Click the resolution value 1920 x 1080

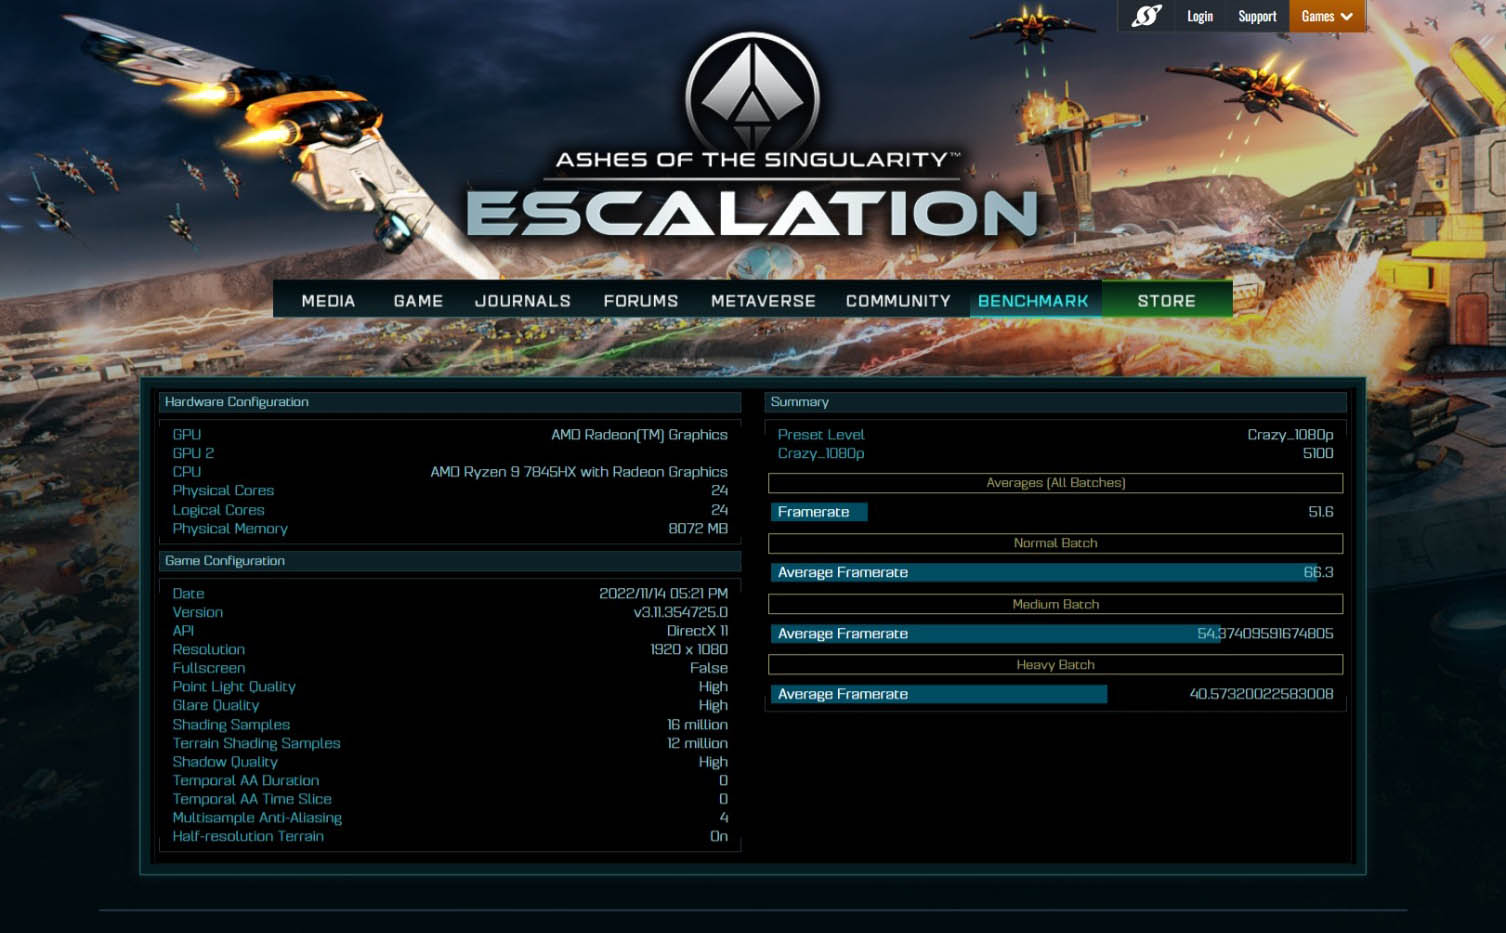[x=689, y=649]
